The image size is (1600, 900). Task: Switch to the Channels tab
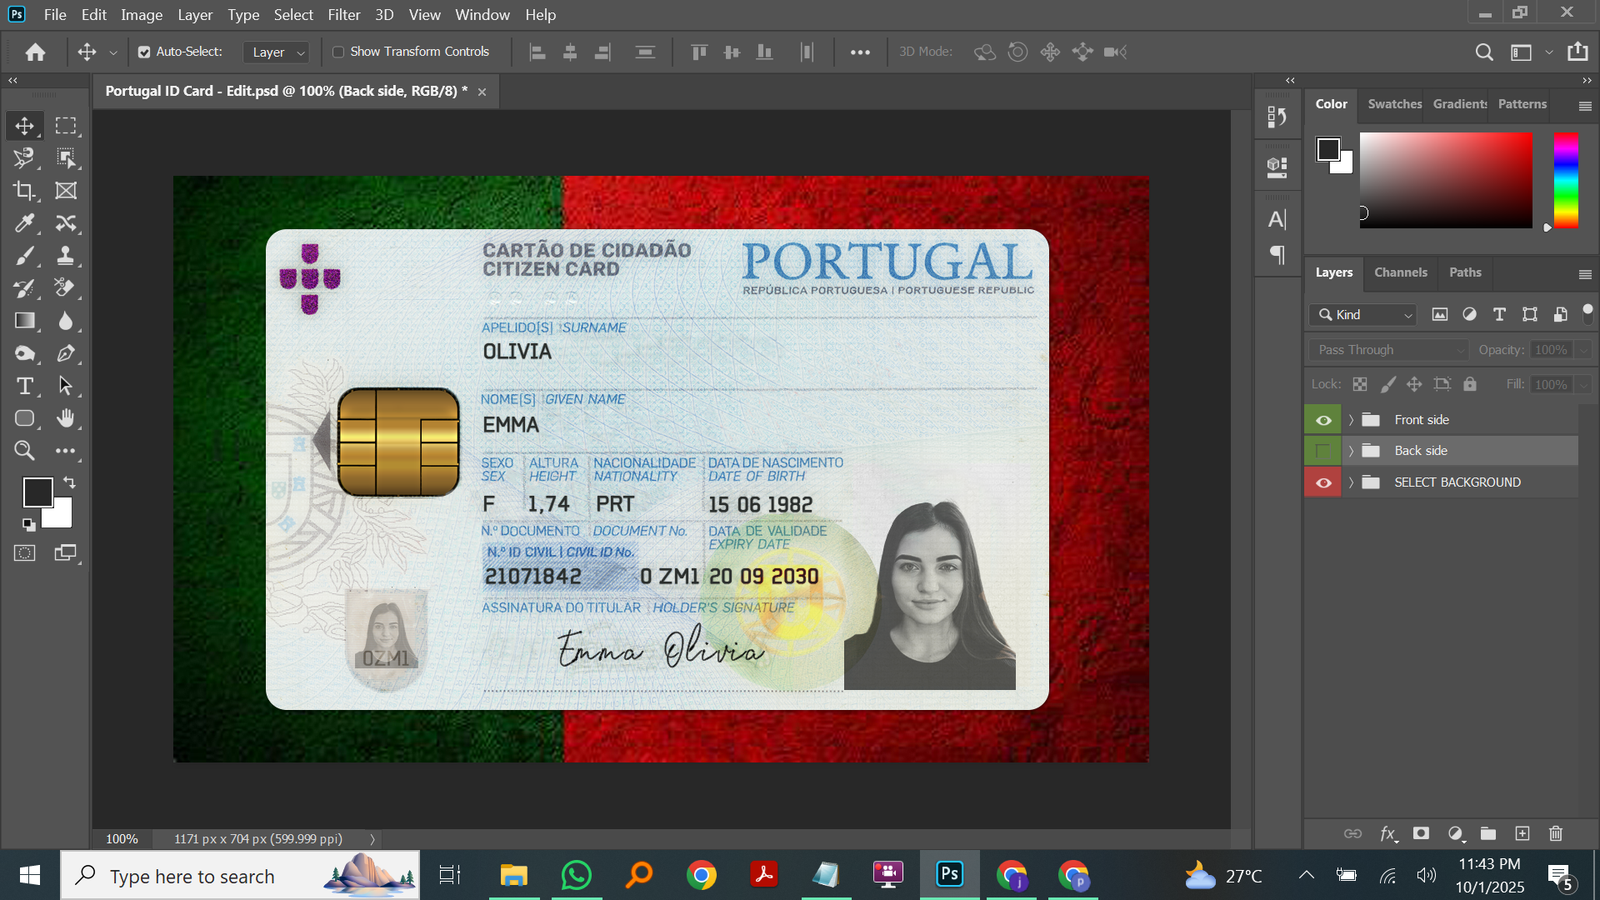click(x=1400, y=272)
